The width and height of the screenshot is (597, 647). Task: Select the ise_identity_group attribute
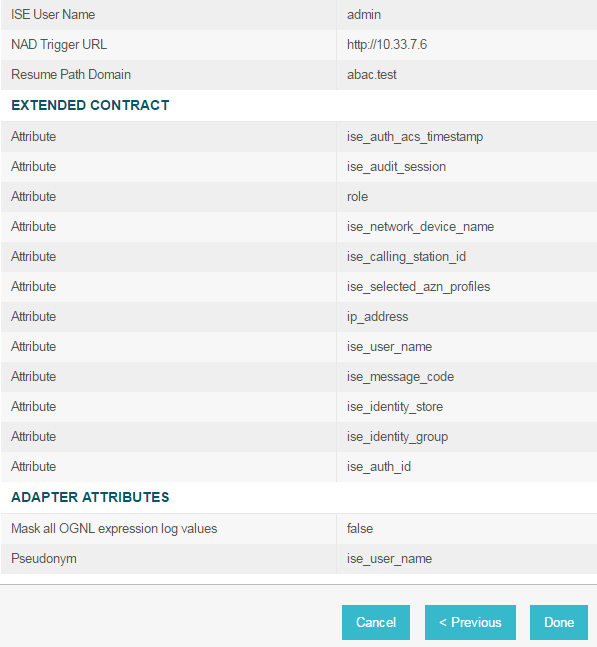pyautogui.click(x=397, y=437)
